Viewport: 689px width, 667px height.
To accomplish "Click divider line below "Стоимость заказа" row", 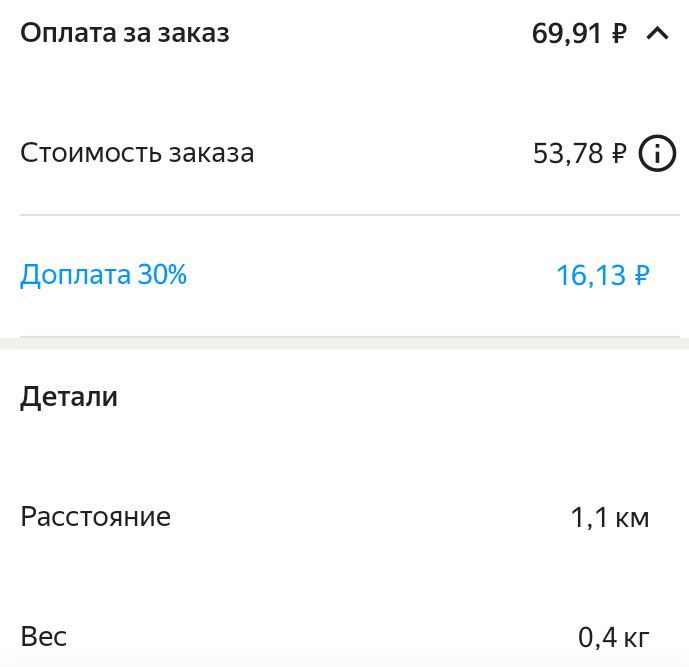I will tap(344, 215).
